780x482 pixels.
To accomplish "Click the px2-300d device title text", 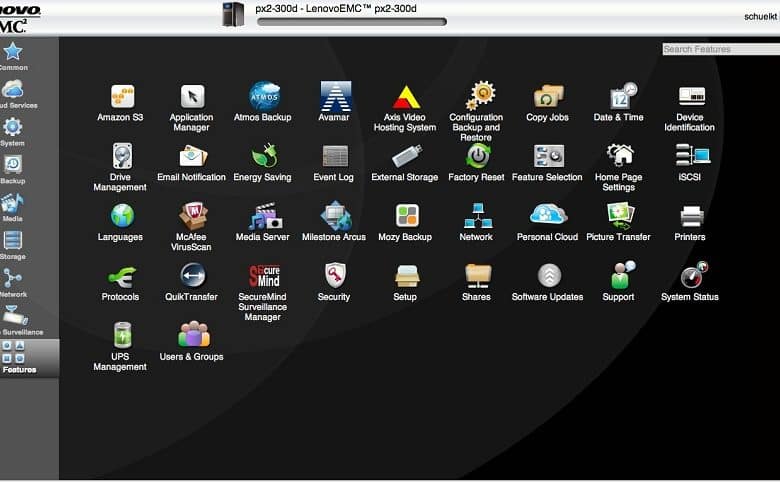I will tap(336, 8).
